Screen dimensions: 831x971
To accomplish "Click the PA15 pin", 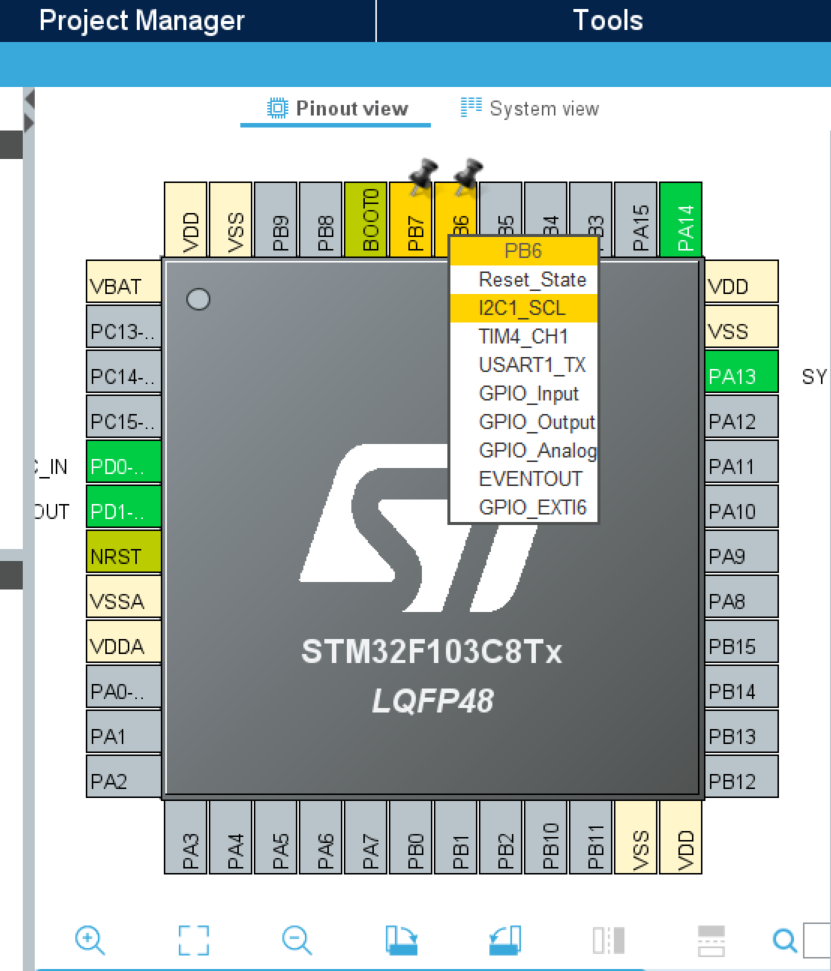I will (635, 220).
